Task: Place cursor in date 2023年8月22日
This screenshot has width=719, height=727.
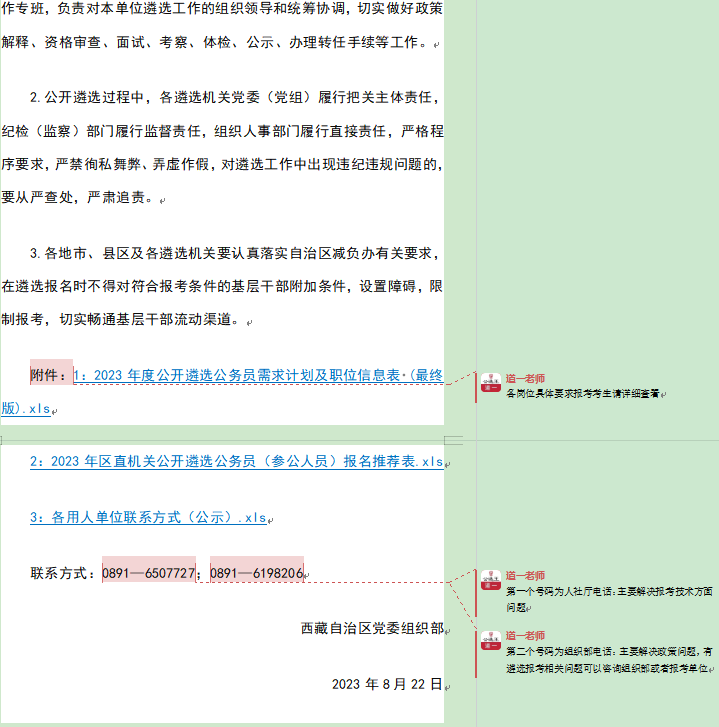Action: 386,684
